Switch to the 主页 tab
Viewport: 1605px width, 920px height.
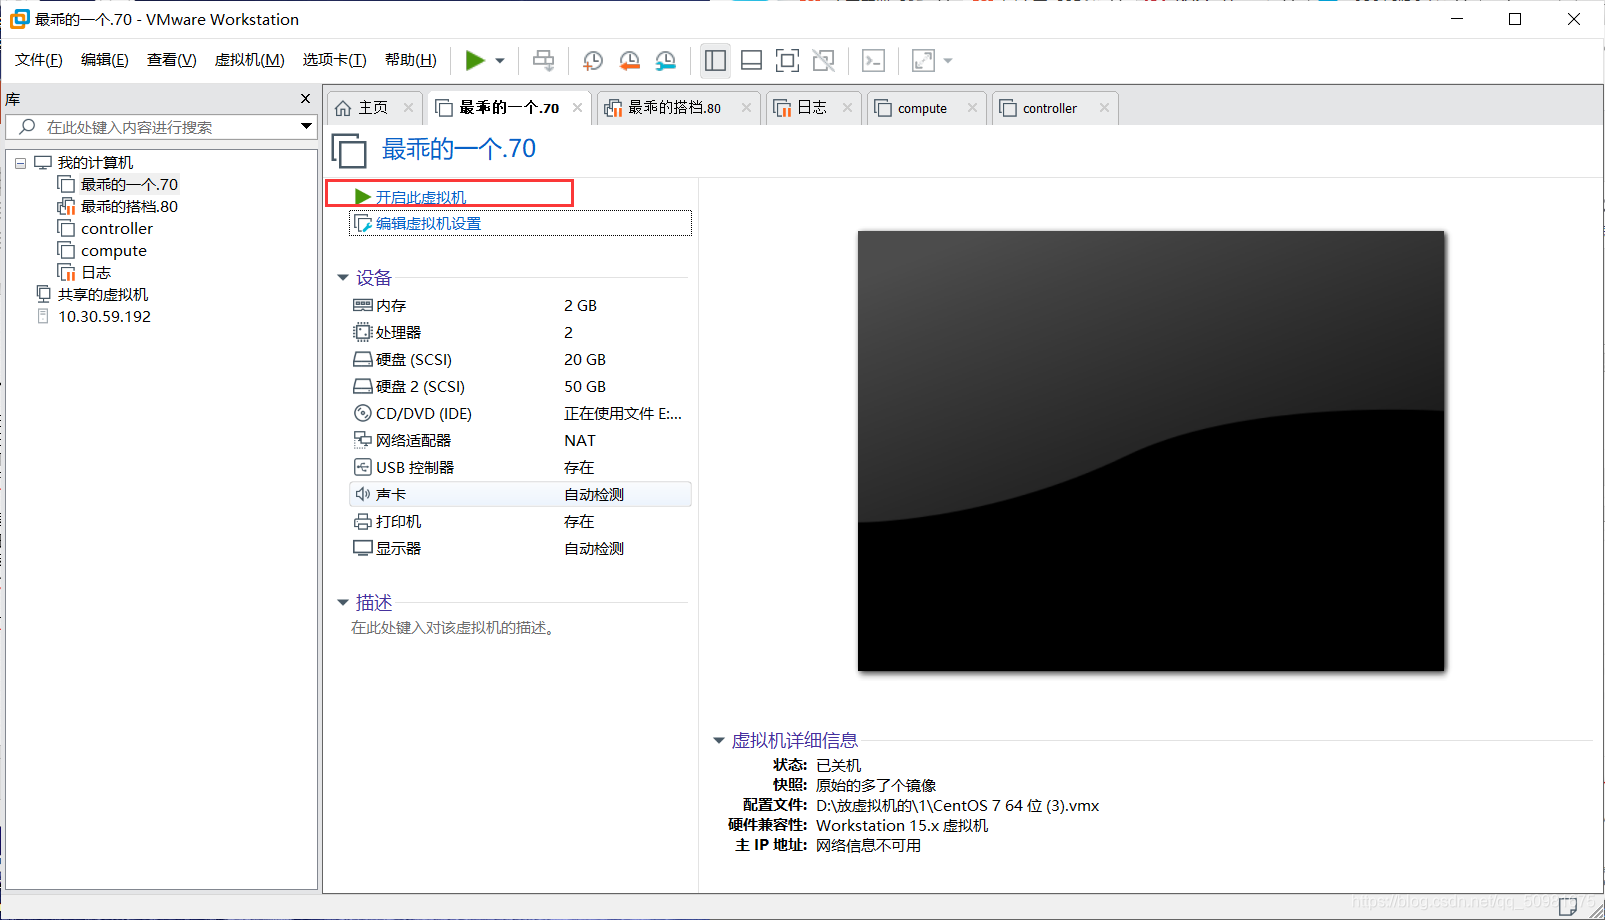click(x=373, y=108)
